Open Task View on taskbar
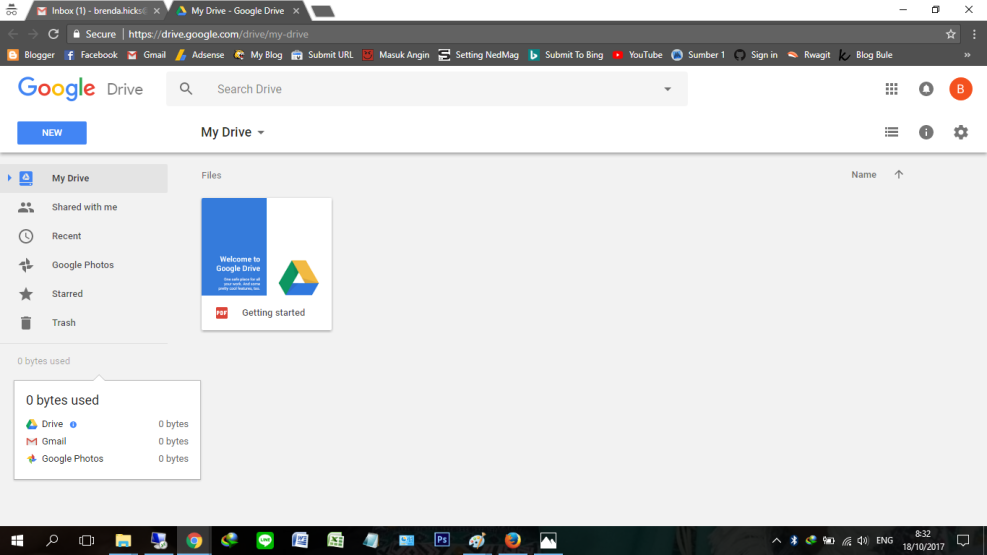Image resolution: width=987 pixels, height=555 pixels. [x=86, y=541]
